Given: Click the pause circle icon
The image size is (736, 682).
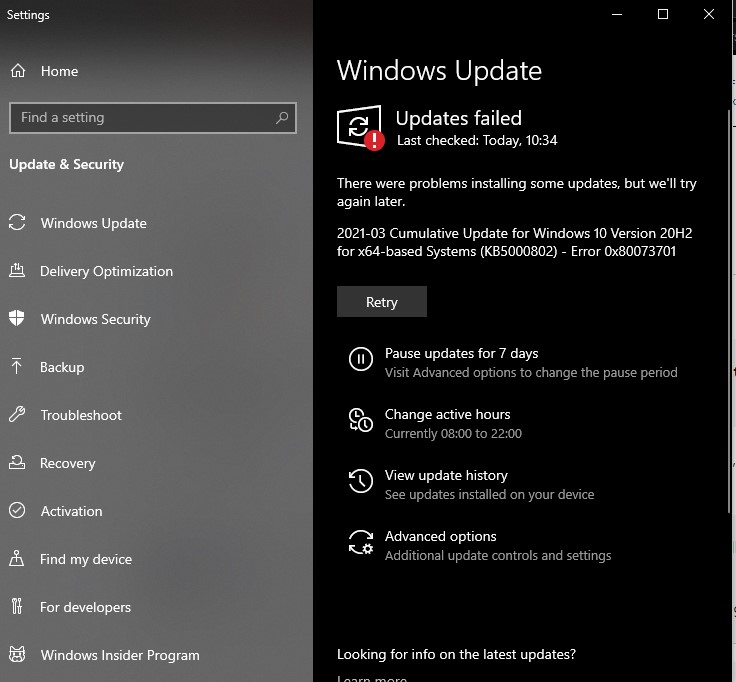Looking at the screenshot, I should tap(360, 359).
